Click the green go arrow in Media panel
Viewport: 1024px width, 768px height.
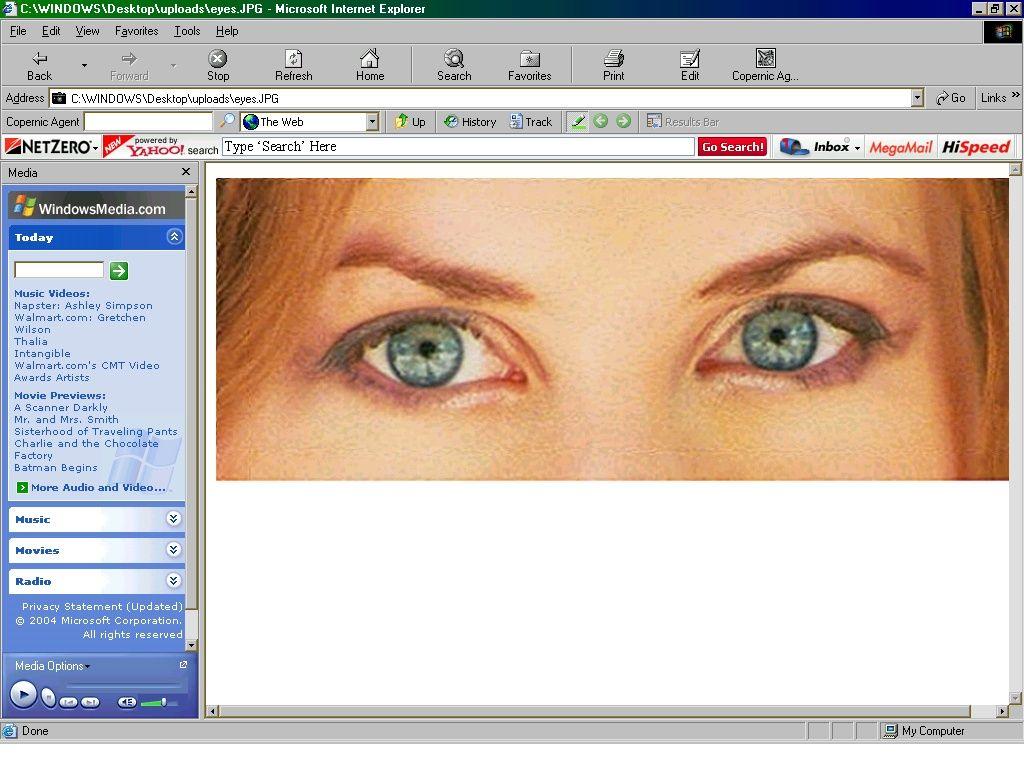coord(119,271)
